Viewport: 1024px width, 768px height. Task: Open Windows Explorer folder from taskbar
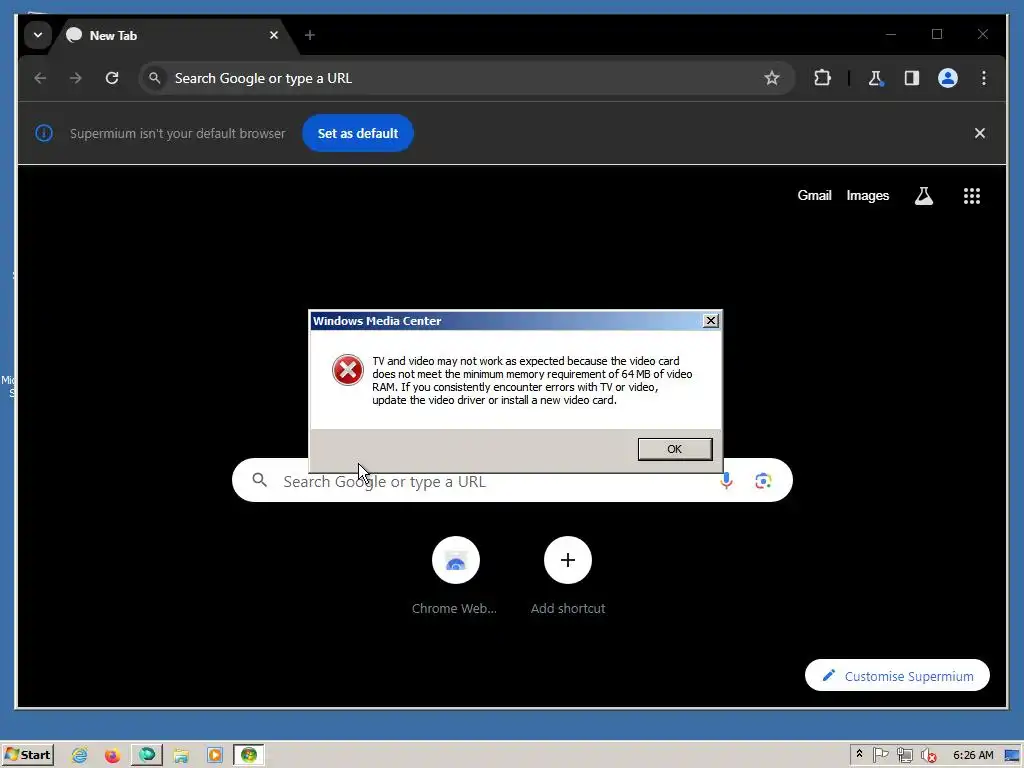(x=181, y=756)
